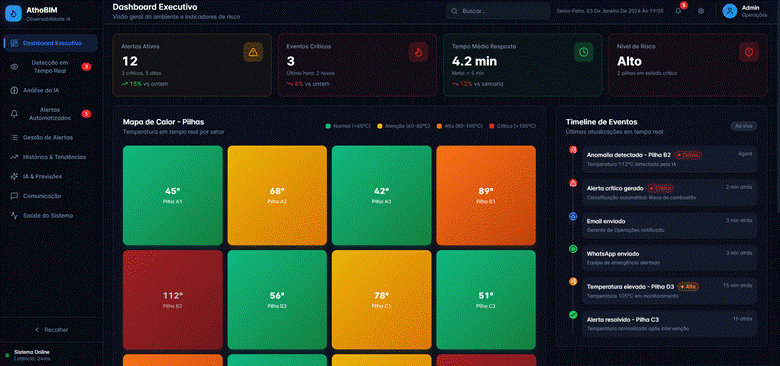Open the Temperatura elevada - Pilha D3 event

tap(670, 290)
